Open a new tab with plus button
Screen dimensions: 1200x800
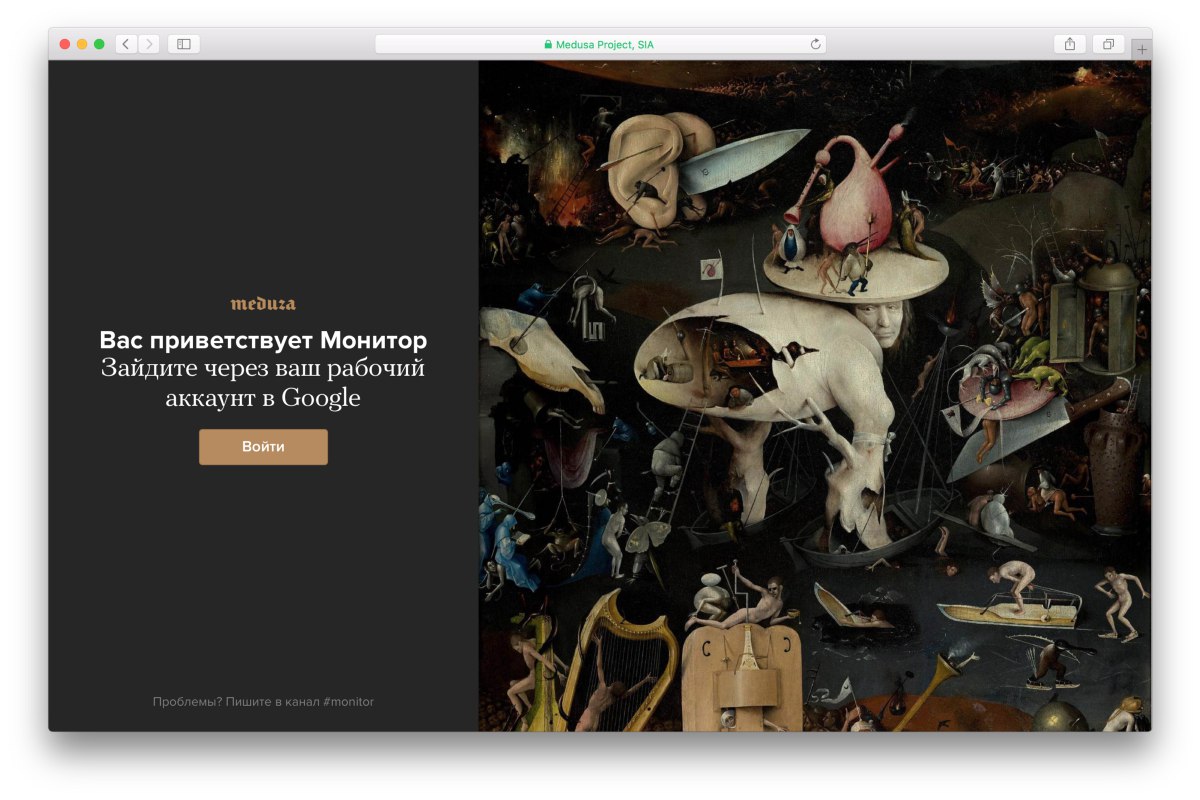[1142, 49]
